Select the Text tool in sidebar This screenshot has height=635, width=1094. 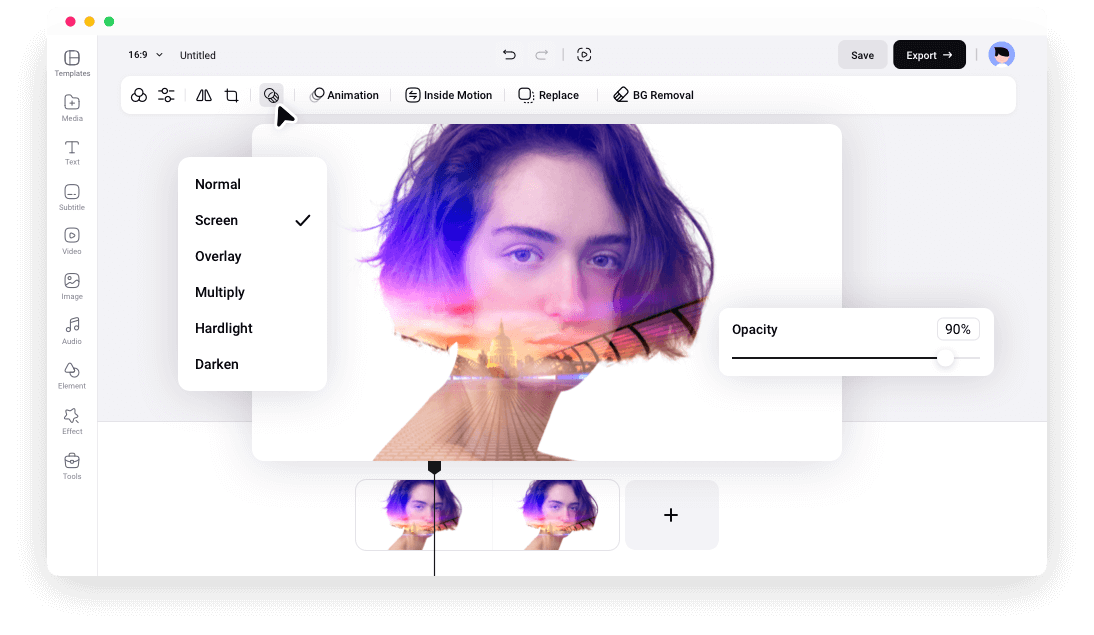pyautogui.click(x=72, y=152)
